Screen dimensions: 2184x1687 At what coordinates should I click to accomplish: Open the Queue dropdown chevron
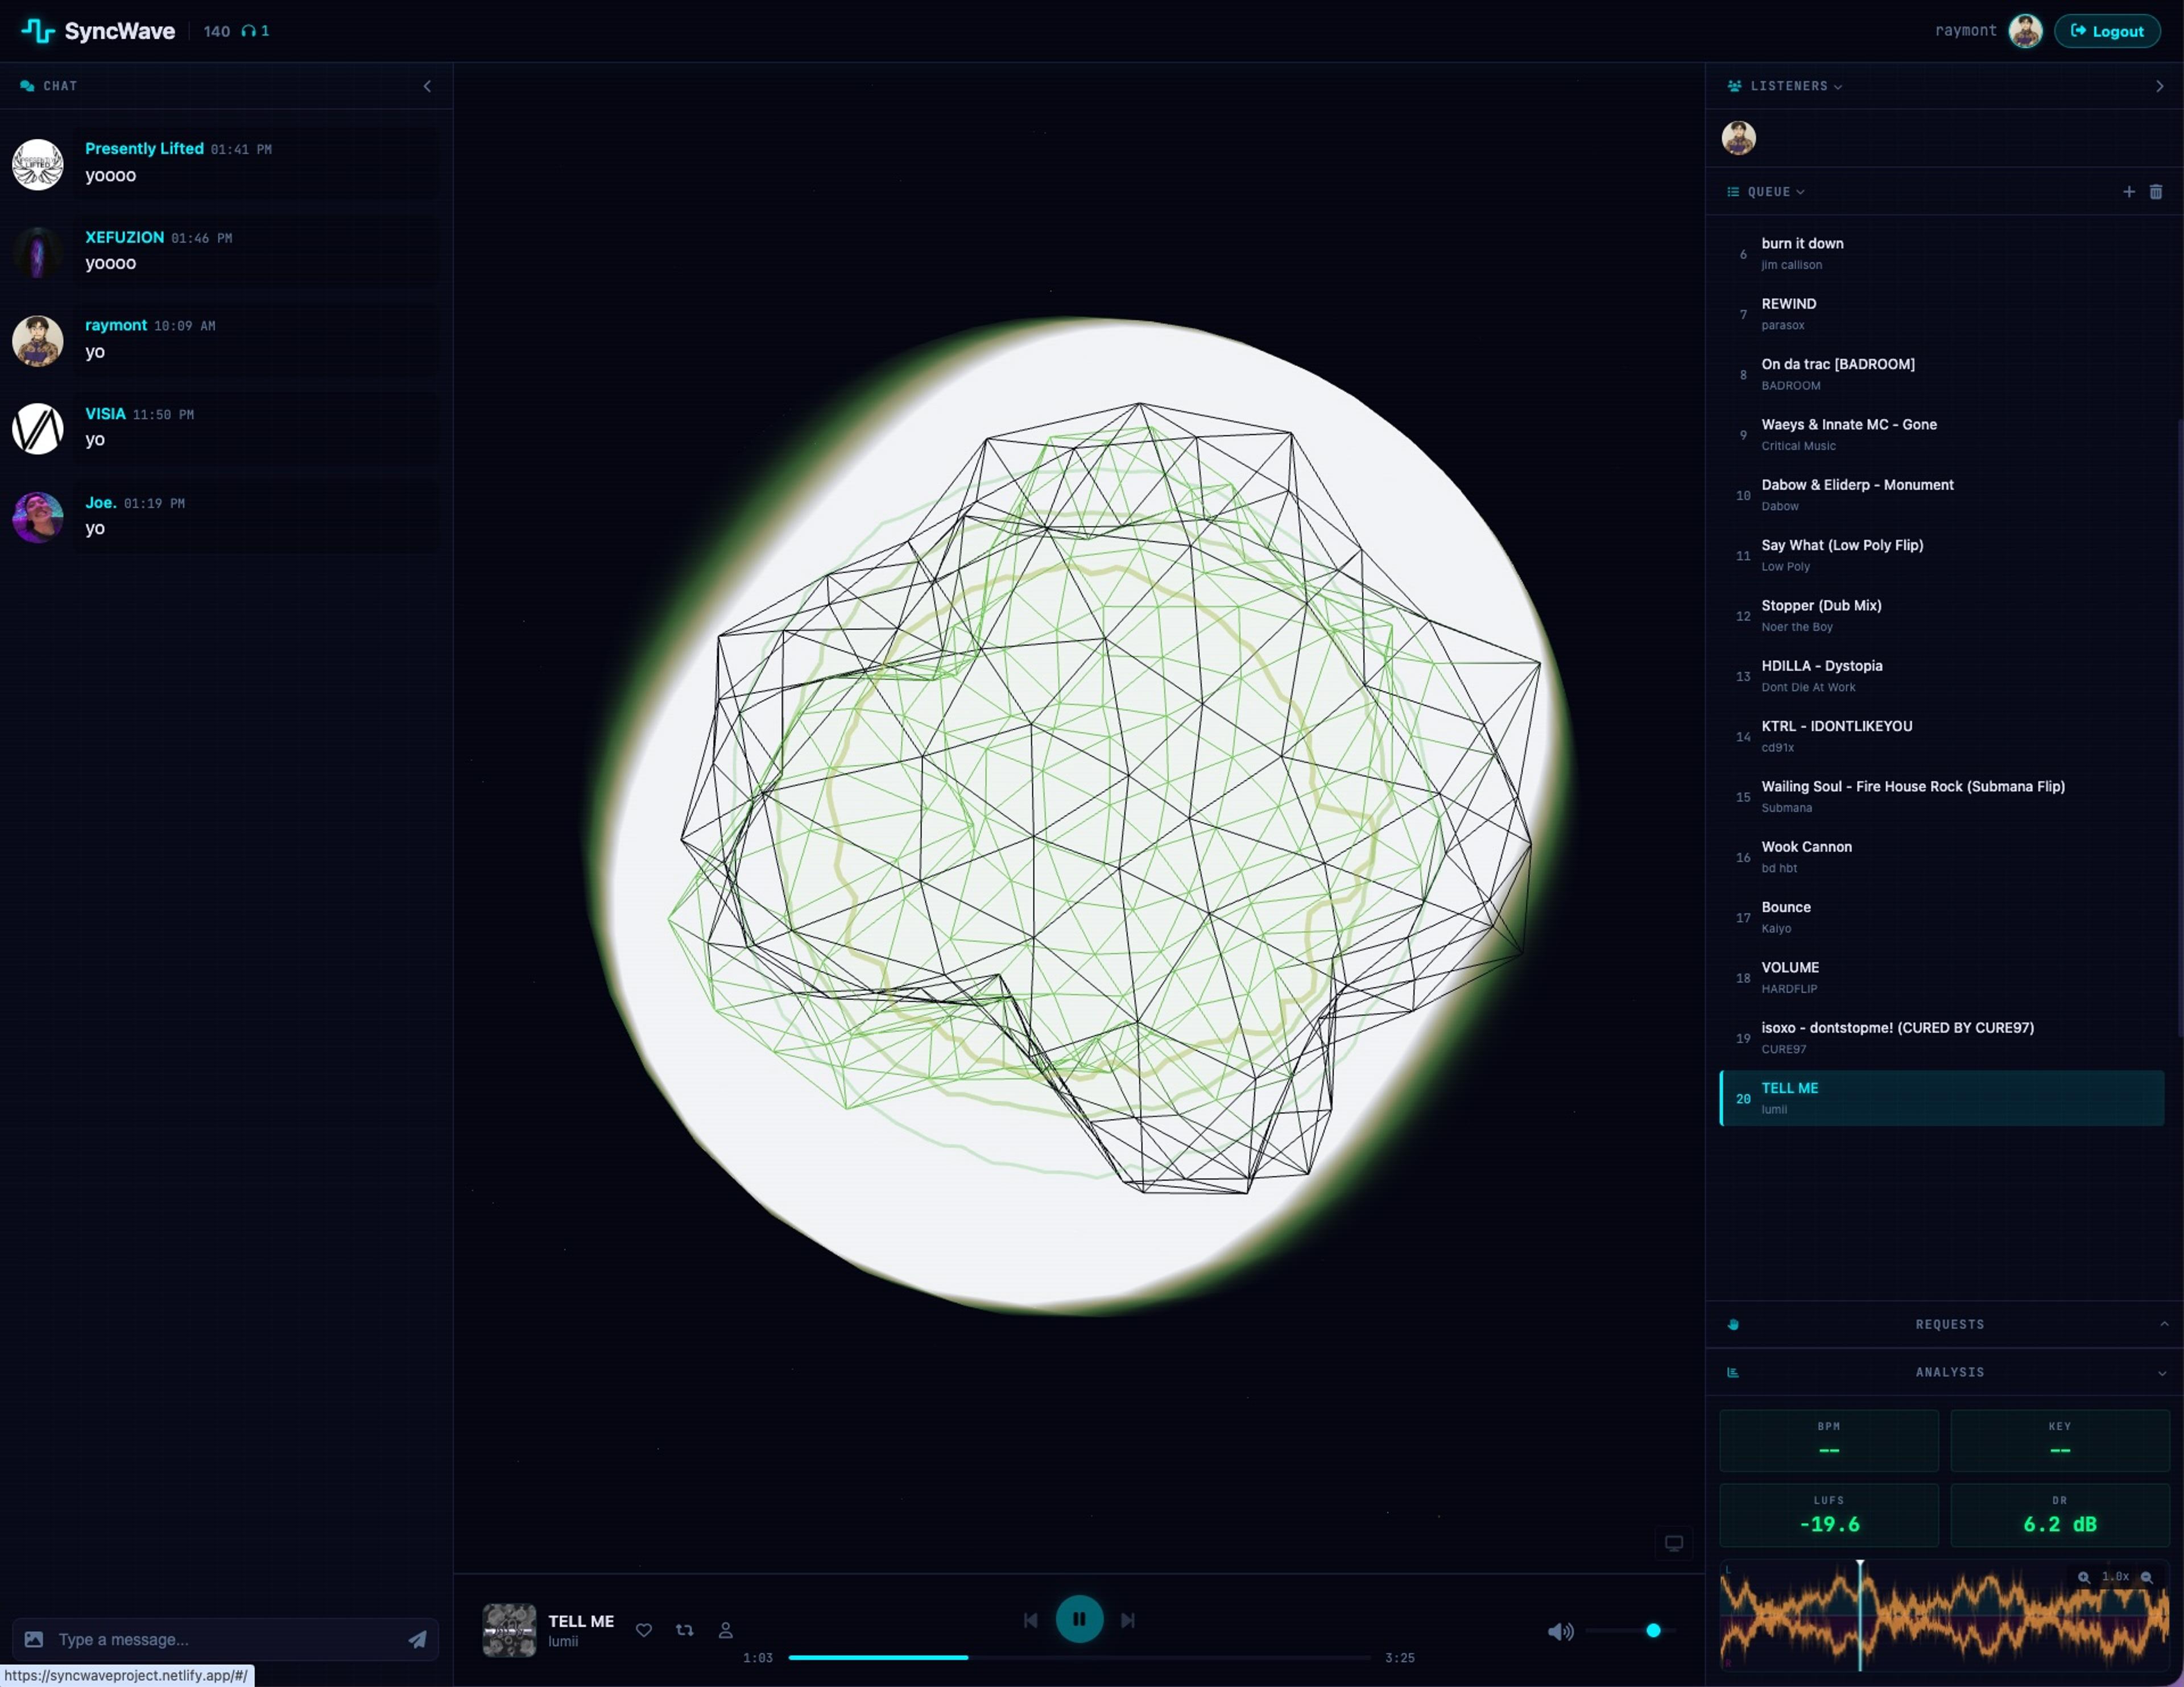pyautogui.click(x=1800, y=192)
